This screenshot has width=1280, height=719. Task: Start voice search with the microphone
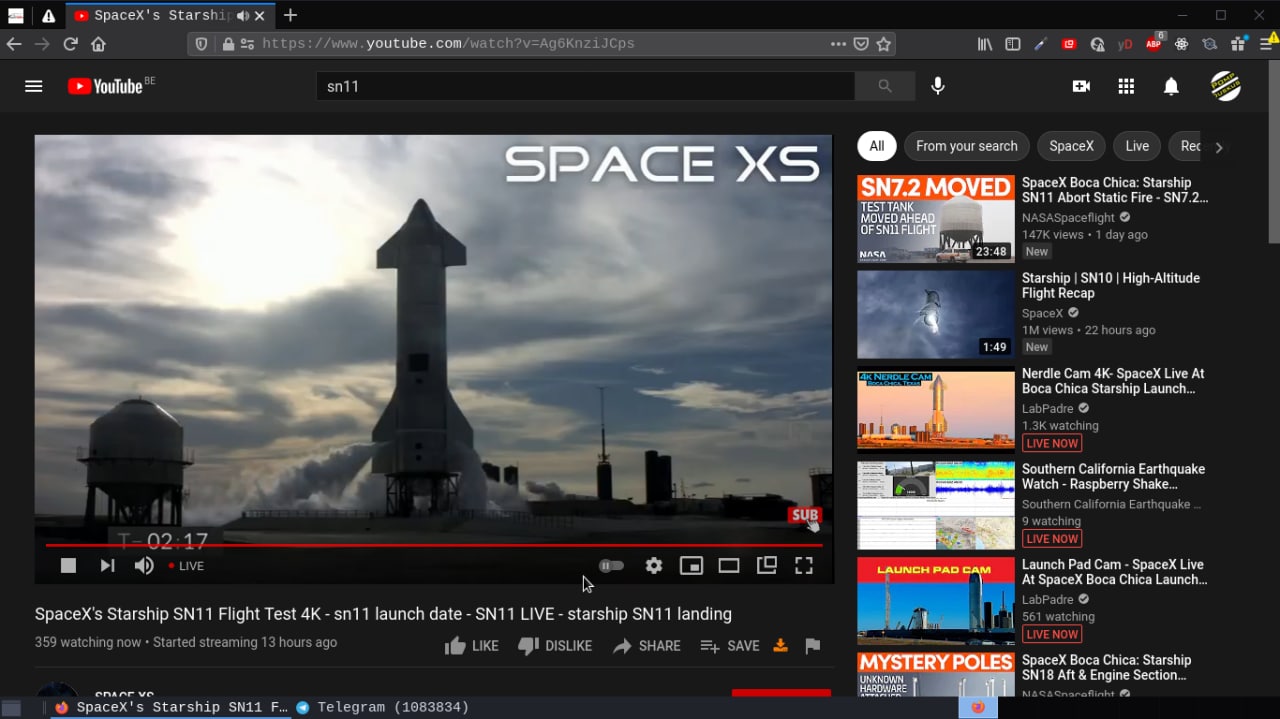click(x=938, y=86)
